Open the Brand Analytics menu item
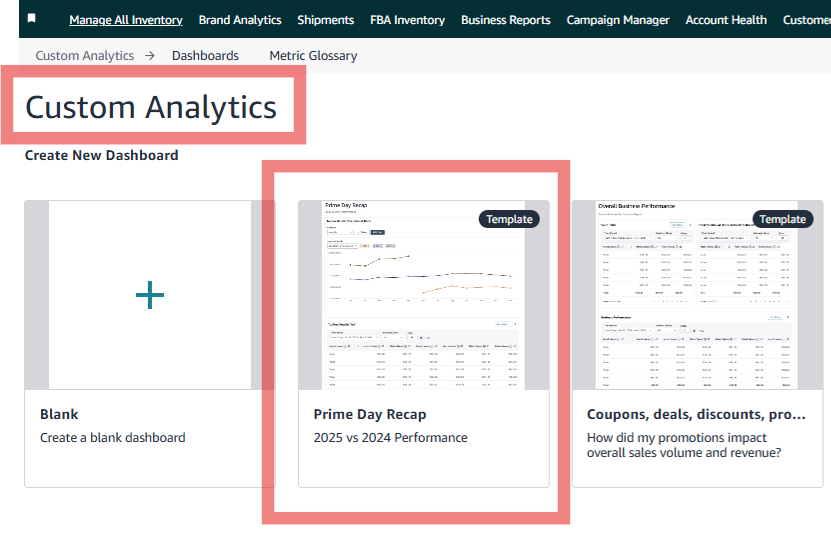Image resolution: width=831 pixels, height=542 pixels. [240, 20]
